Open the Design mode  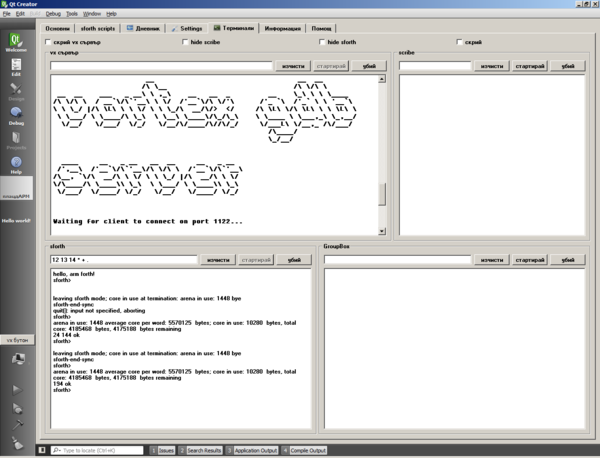[16, 92]
